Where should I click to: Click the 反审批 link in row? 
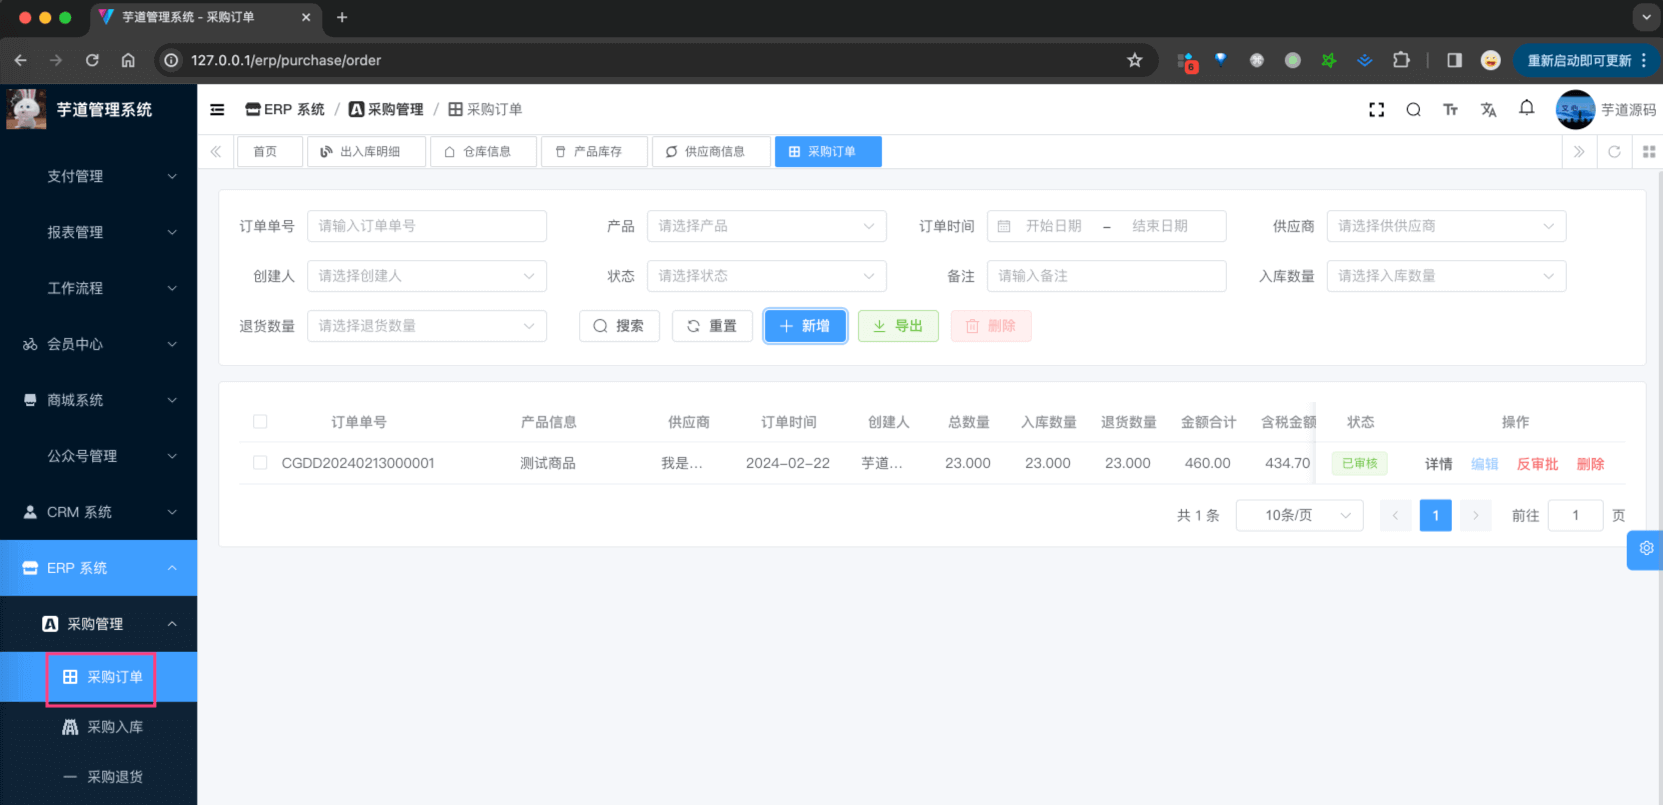pyautogui.click(x=1537, y=464)
